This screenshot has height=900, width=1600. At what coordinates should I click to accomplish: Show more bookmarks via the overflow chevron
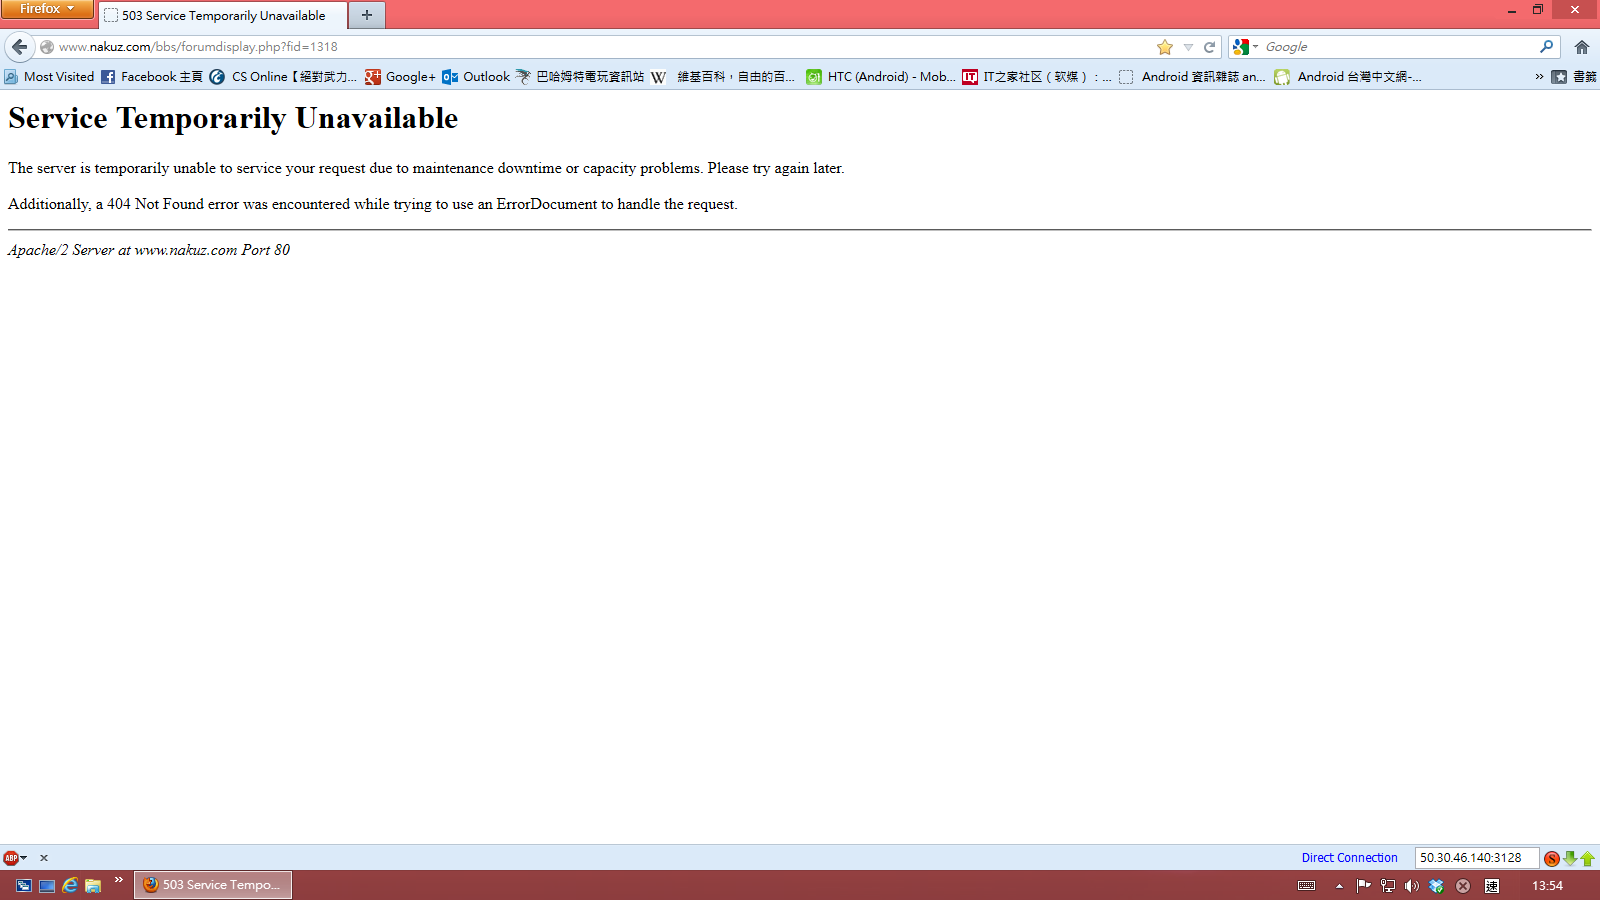coord(1539,76)
